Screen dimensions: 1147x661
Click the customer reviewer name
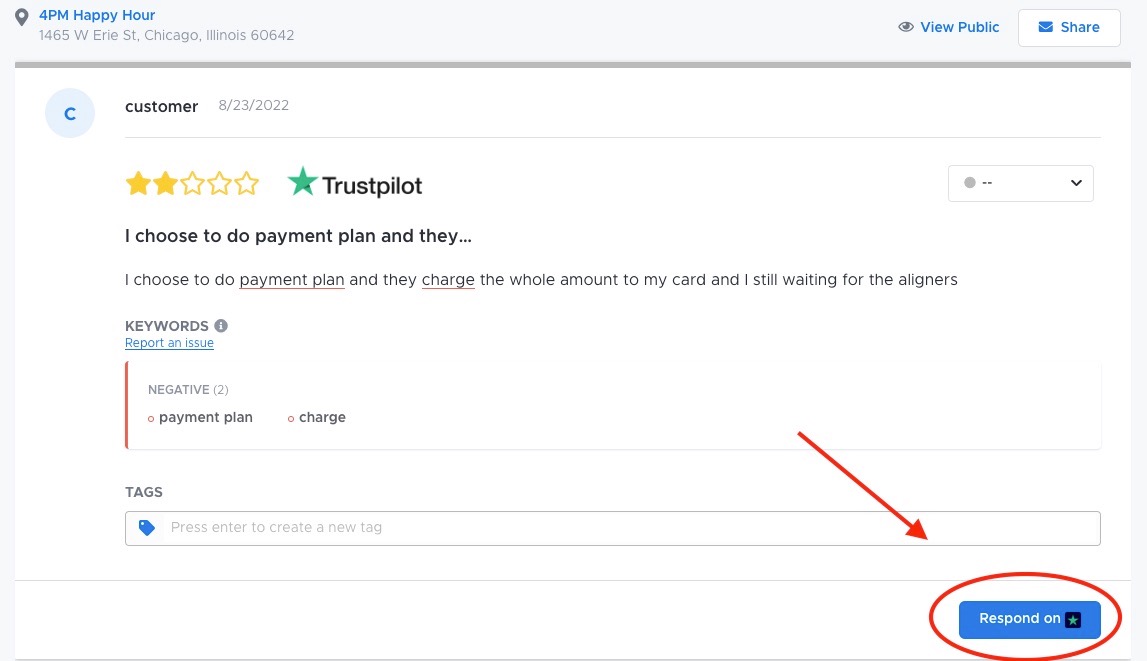tap(162, 107)
